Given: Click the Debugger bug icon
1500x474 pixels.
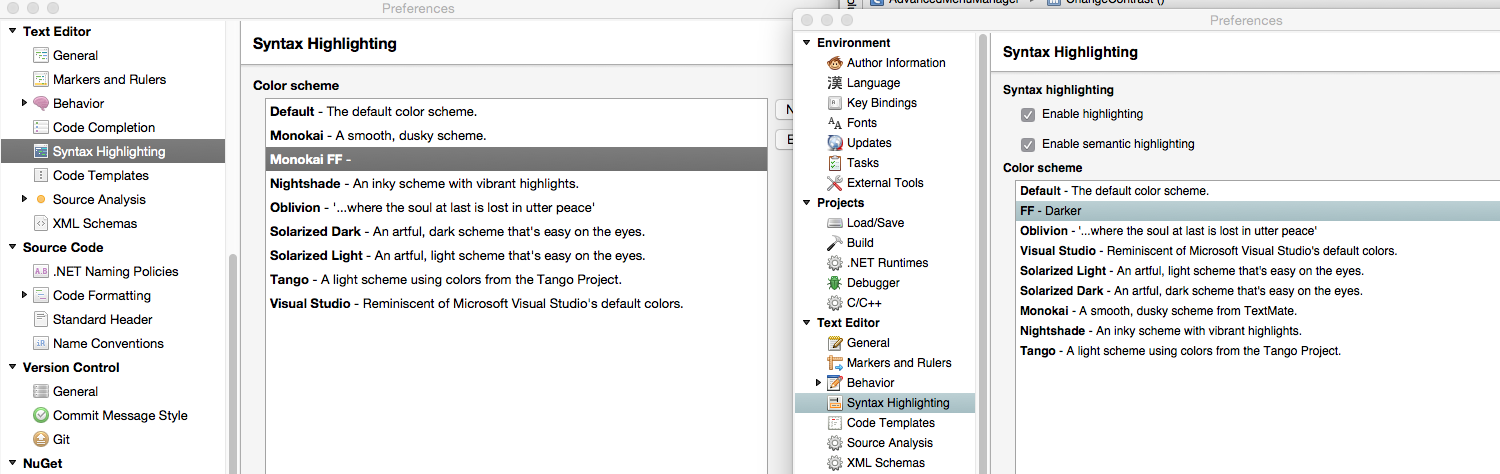Looking at the screenshot, I should point(835,283).
